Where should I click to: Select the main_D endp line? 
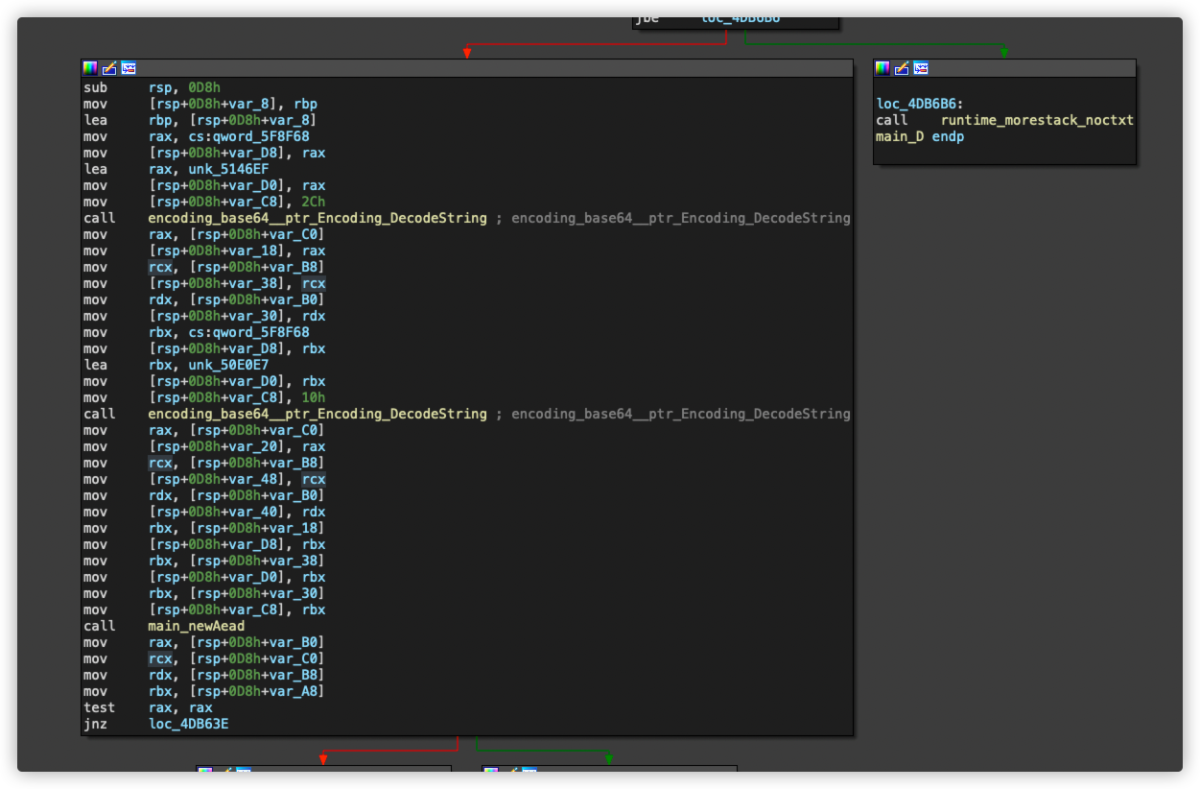(919, 137)
